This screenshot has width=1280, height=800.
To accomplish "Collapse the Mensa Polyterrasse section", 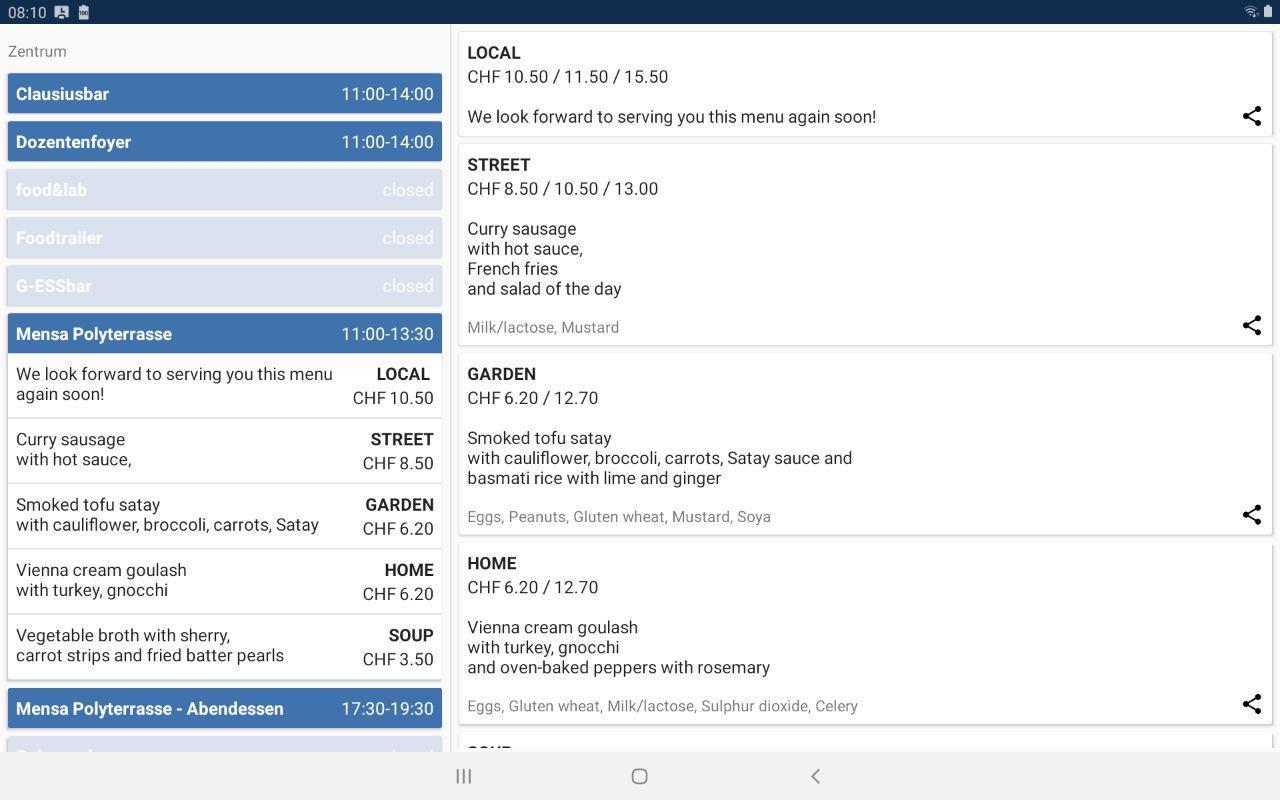I will pyautogui.click(x=224, y=334).
